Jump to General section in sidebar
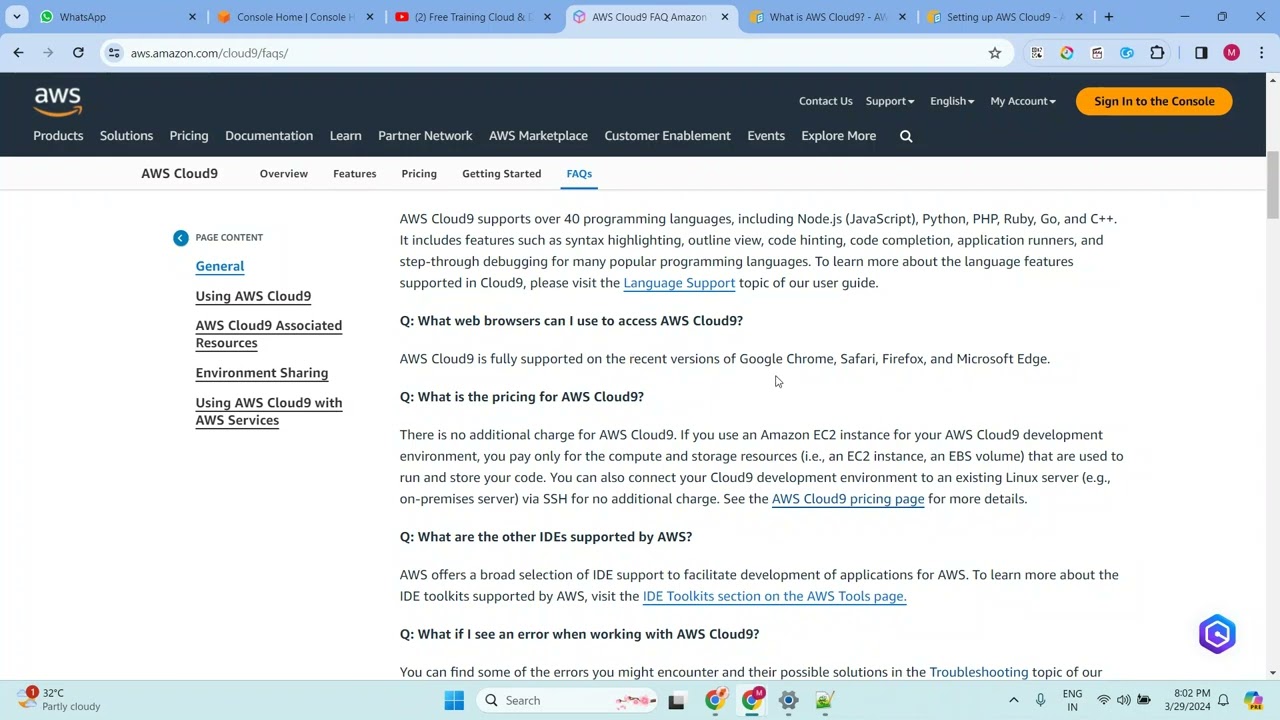 click(x=220, y=266)
